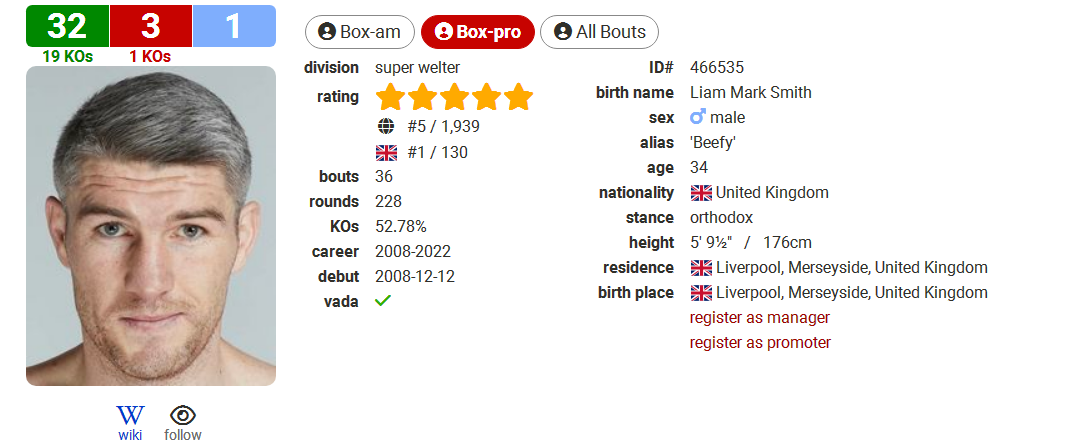
Task: Click the UK flag beside #1 / 130
Action: tap(386, 152)
